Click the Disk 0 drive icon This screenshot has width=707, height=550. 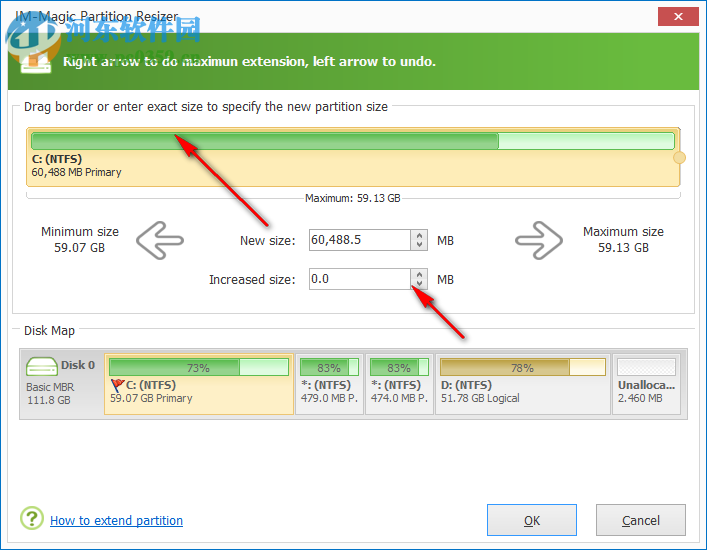[x=41, y=366]
